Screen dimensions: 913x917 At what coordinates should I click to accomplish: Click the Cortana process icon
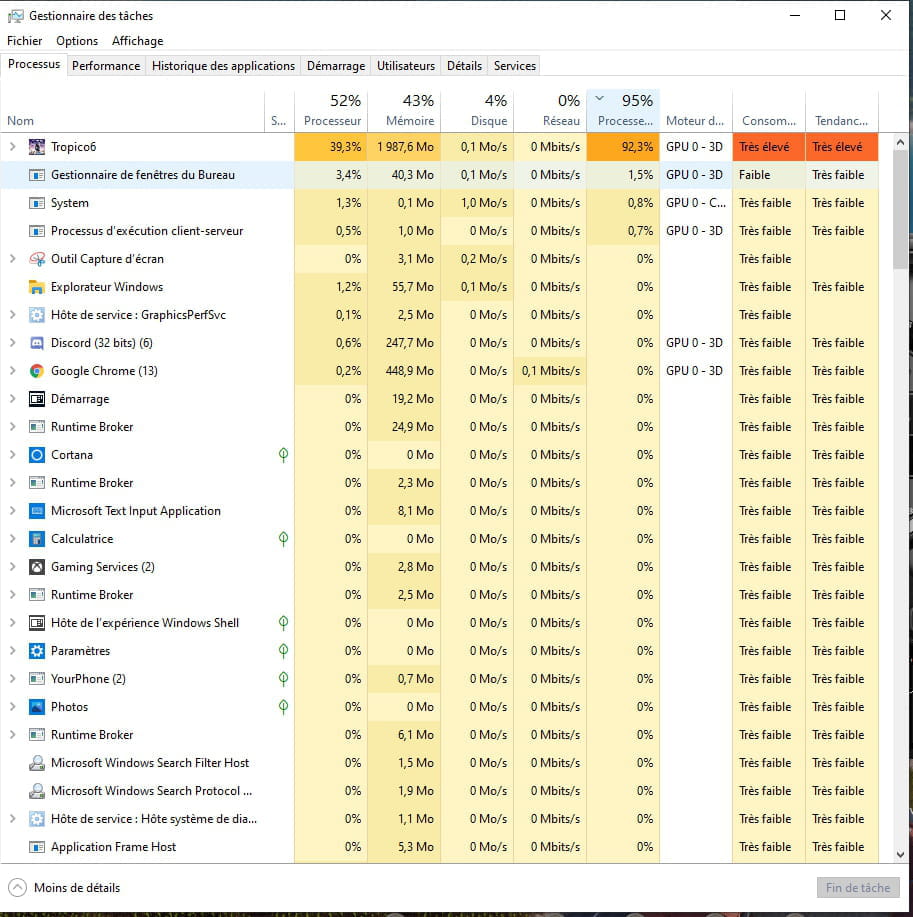tap(37, 455)
